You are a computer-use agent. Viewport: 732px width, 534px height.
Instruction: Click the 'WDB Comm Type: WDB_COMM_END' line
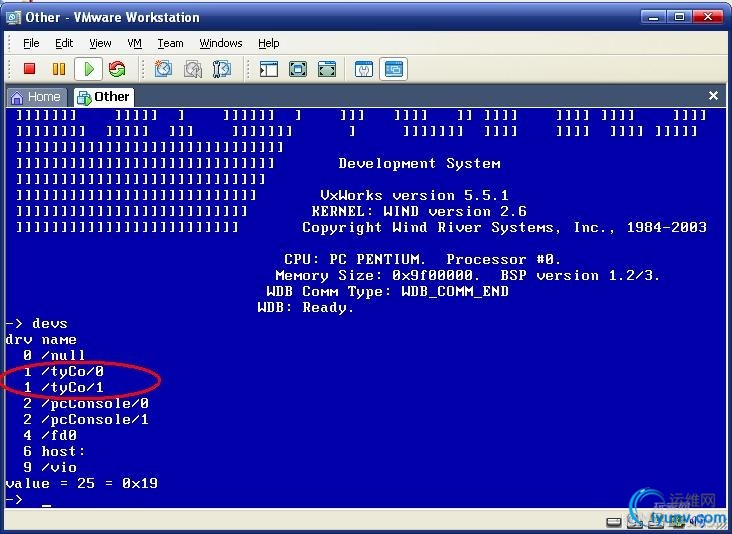click(x=387, y=292)
